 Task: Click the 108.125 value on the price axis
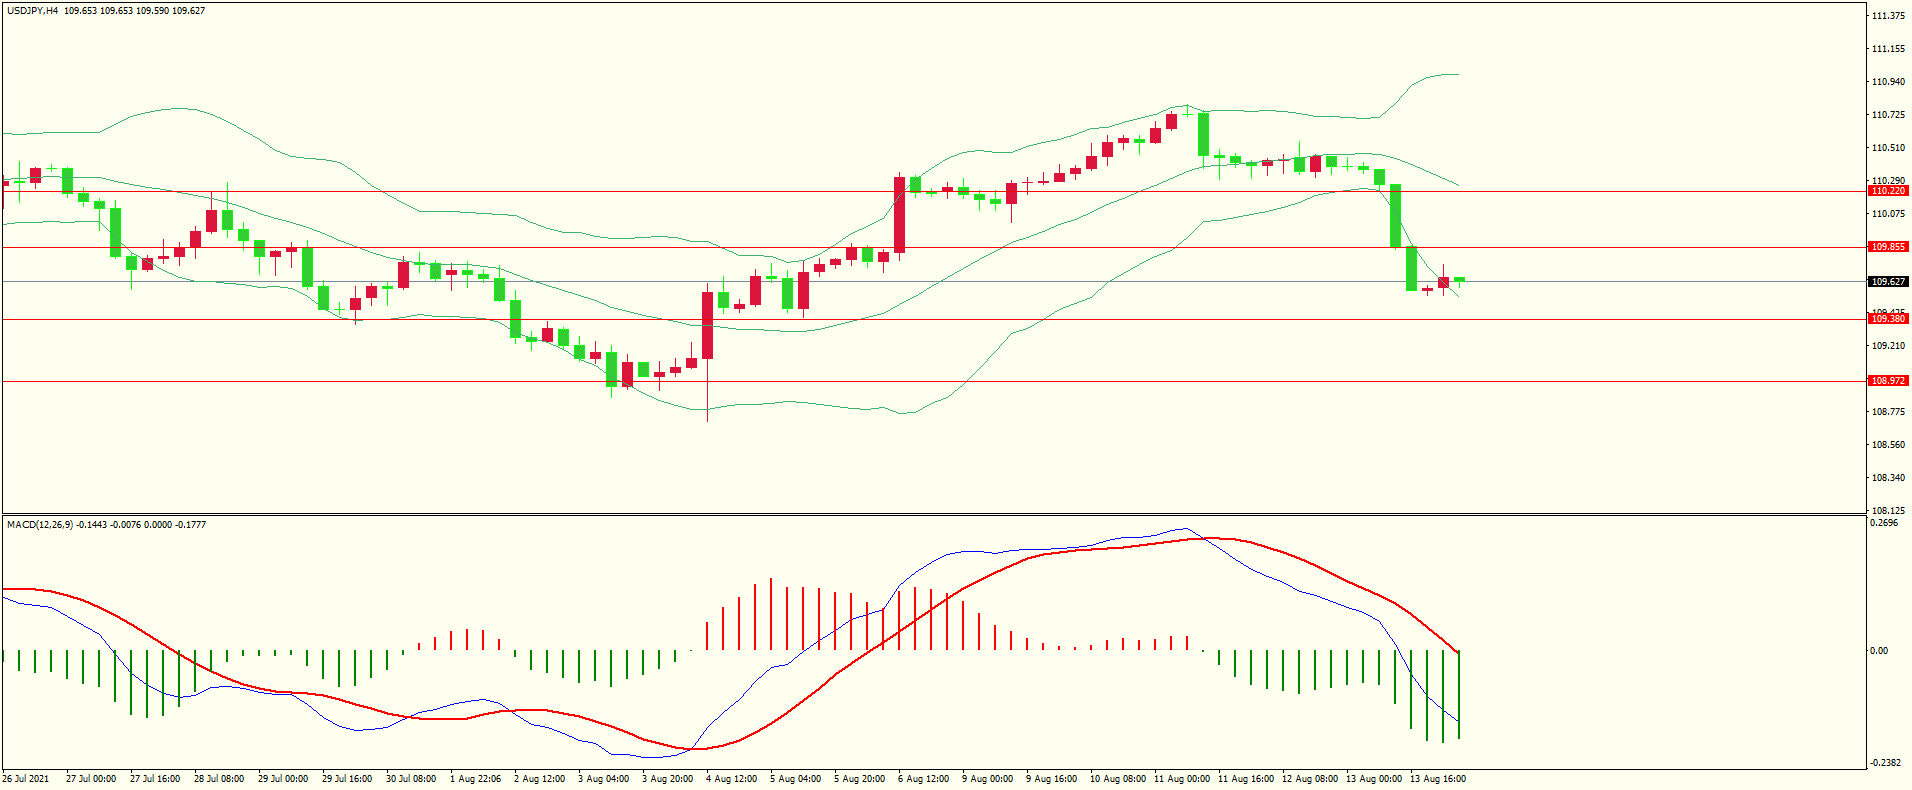(1888, 510)
